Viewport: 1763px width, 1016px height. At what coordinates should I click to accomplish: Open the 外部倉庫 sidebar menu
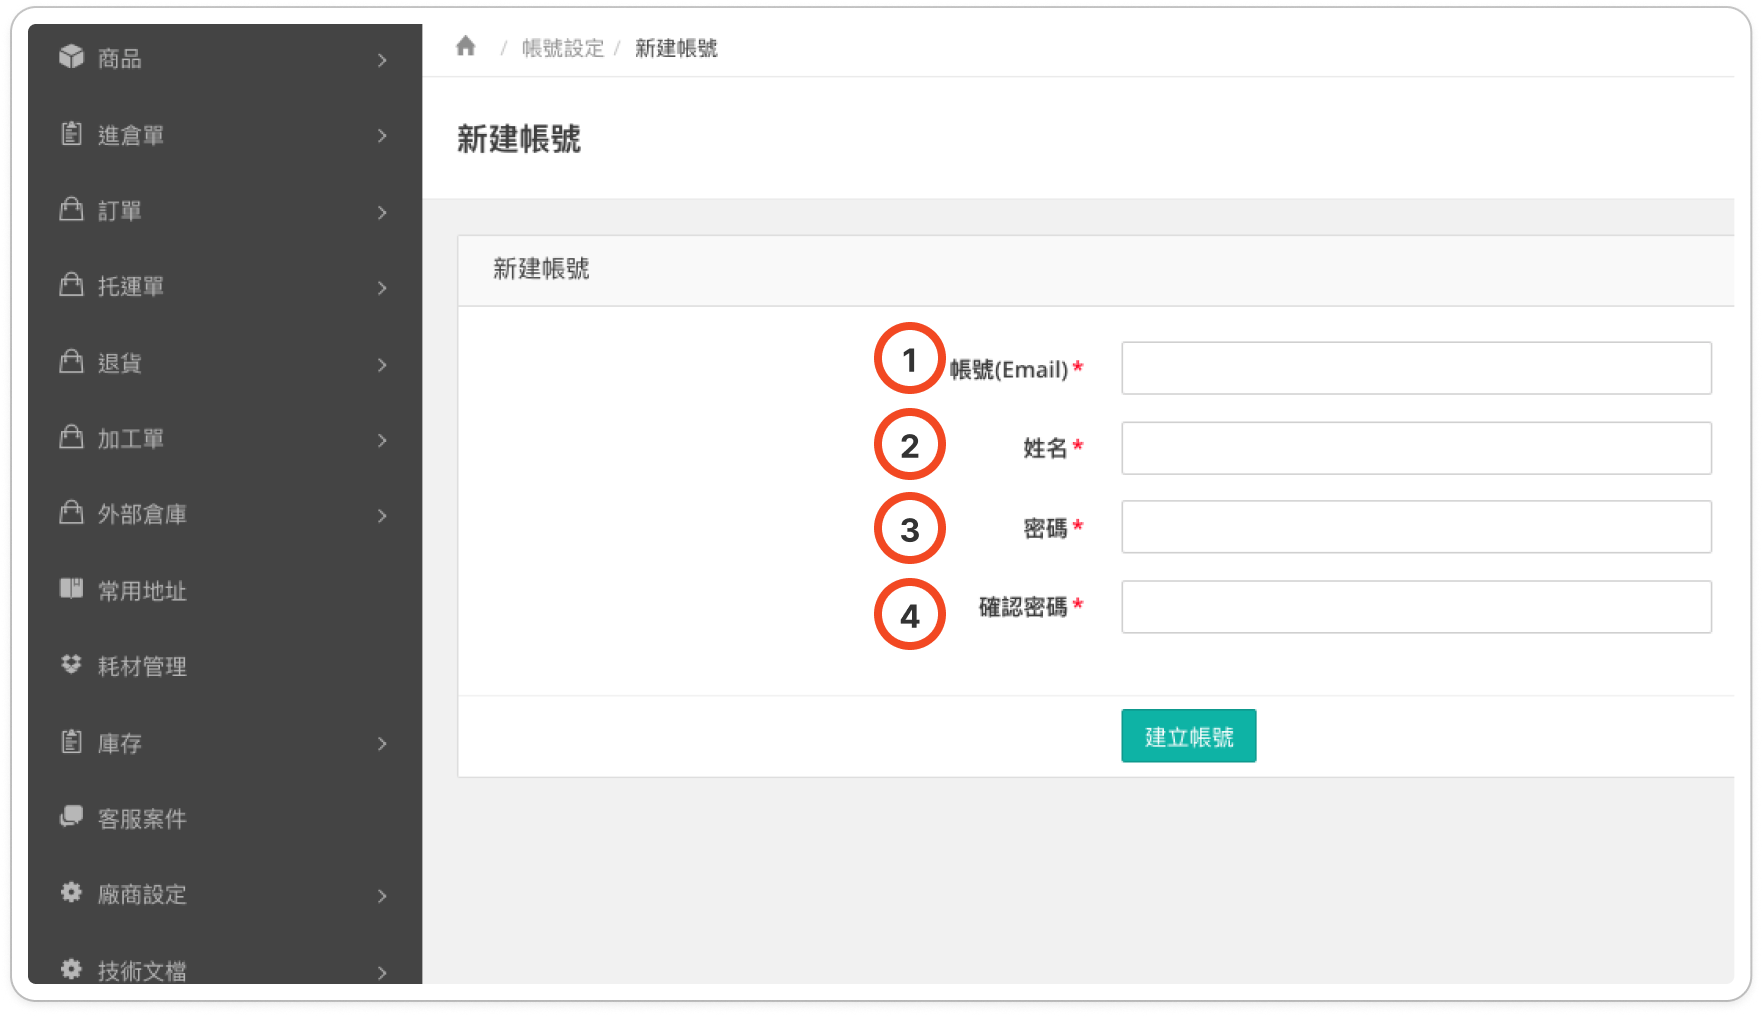(x=142, y=515)
